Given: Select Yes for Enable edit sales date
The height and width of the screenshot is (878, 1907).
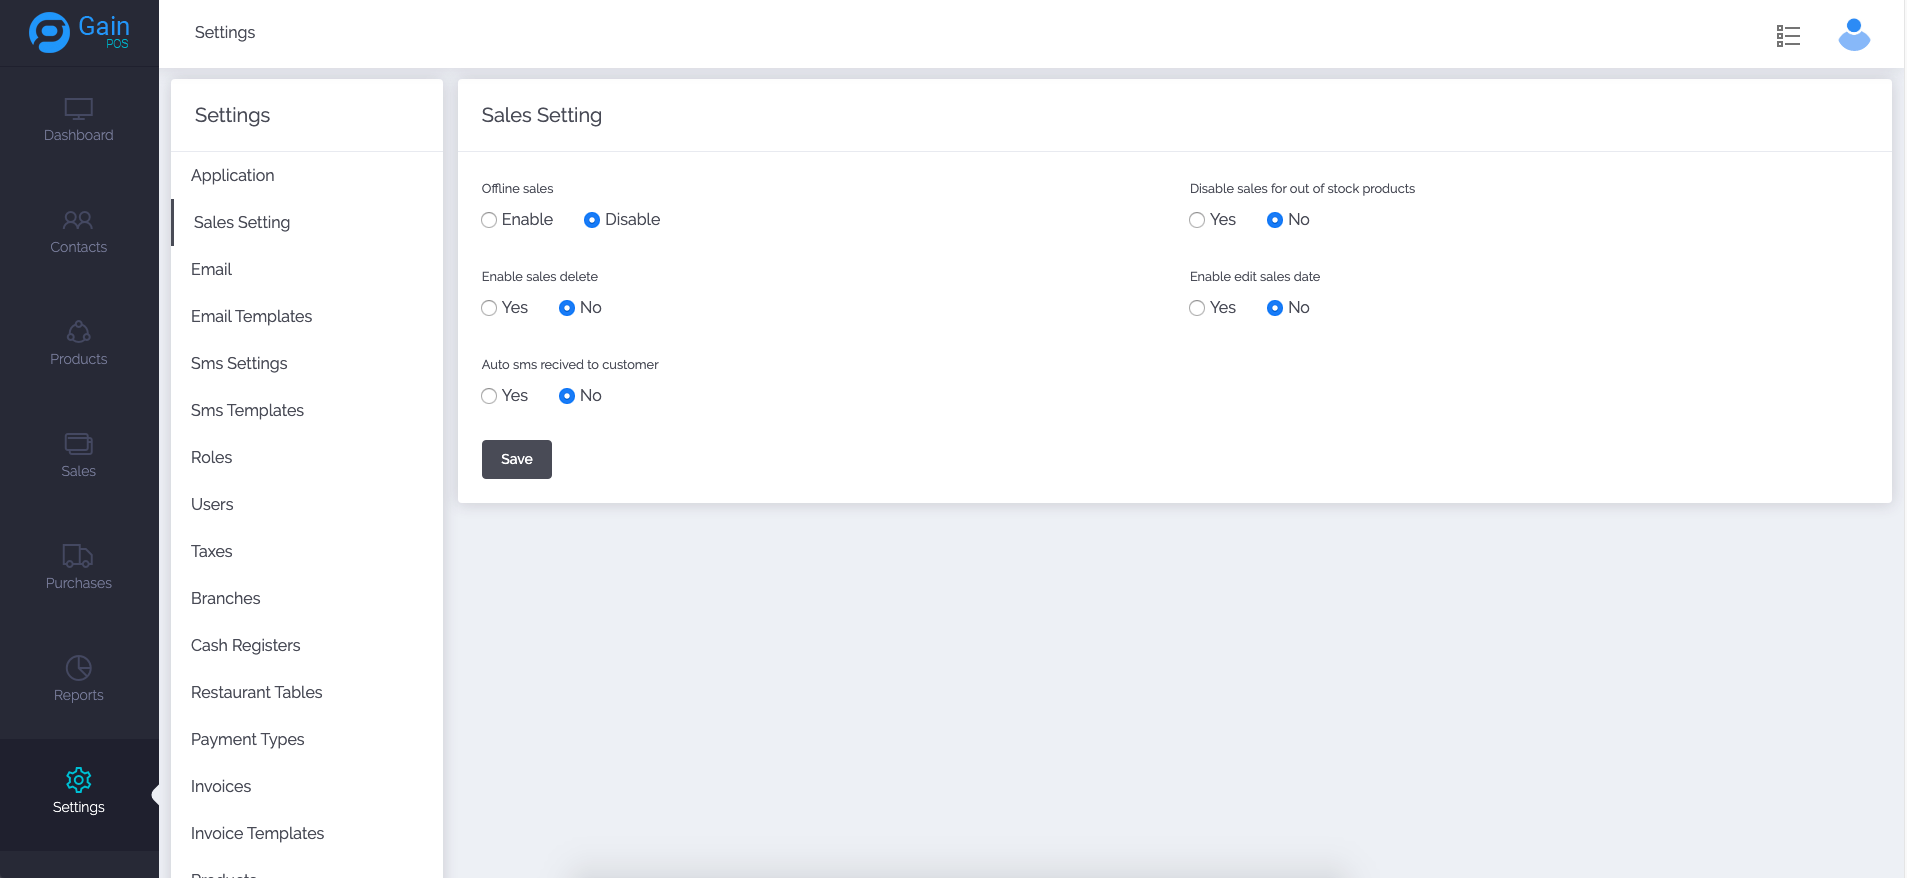Looking at the screenshot, I should (x=1197, y=308).
